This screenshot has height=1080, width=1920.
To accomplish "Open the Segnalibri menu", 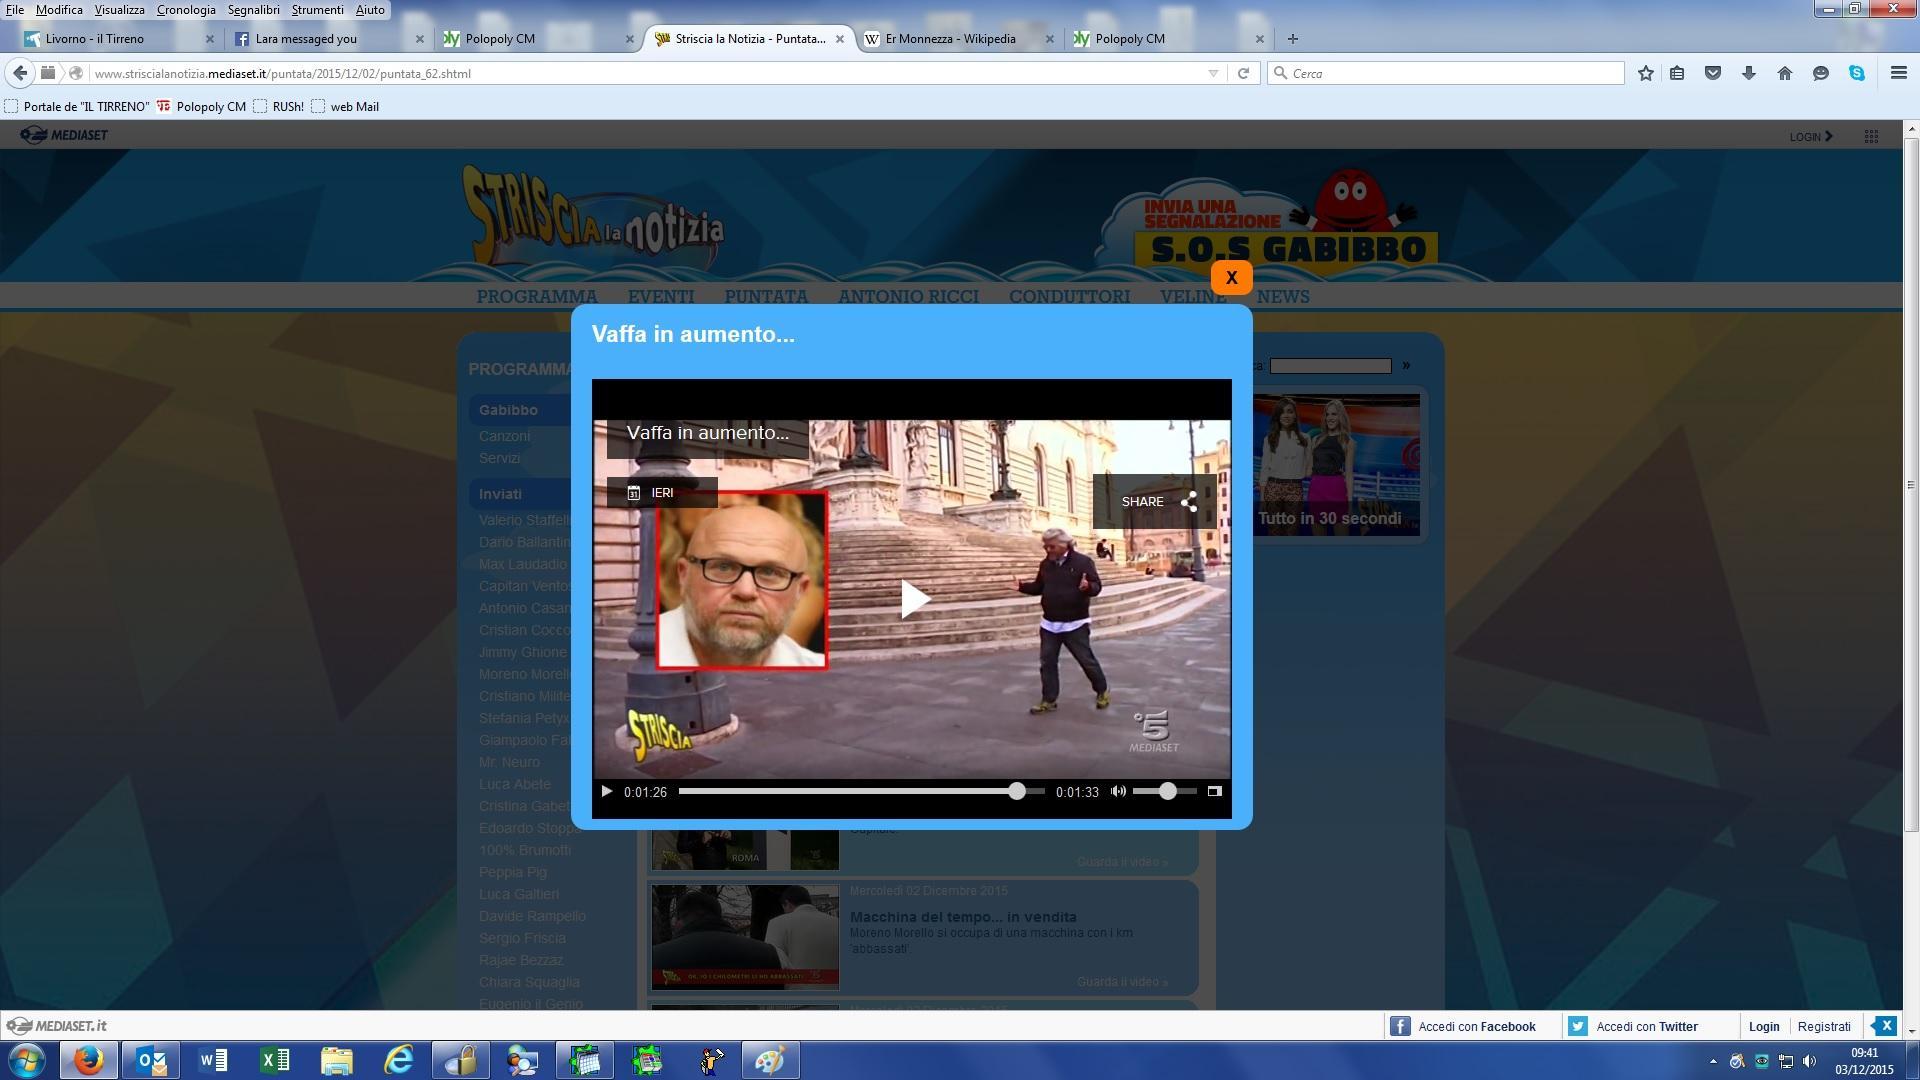I will click(x=253, y=9).
